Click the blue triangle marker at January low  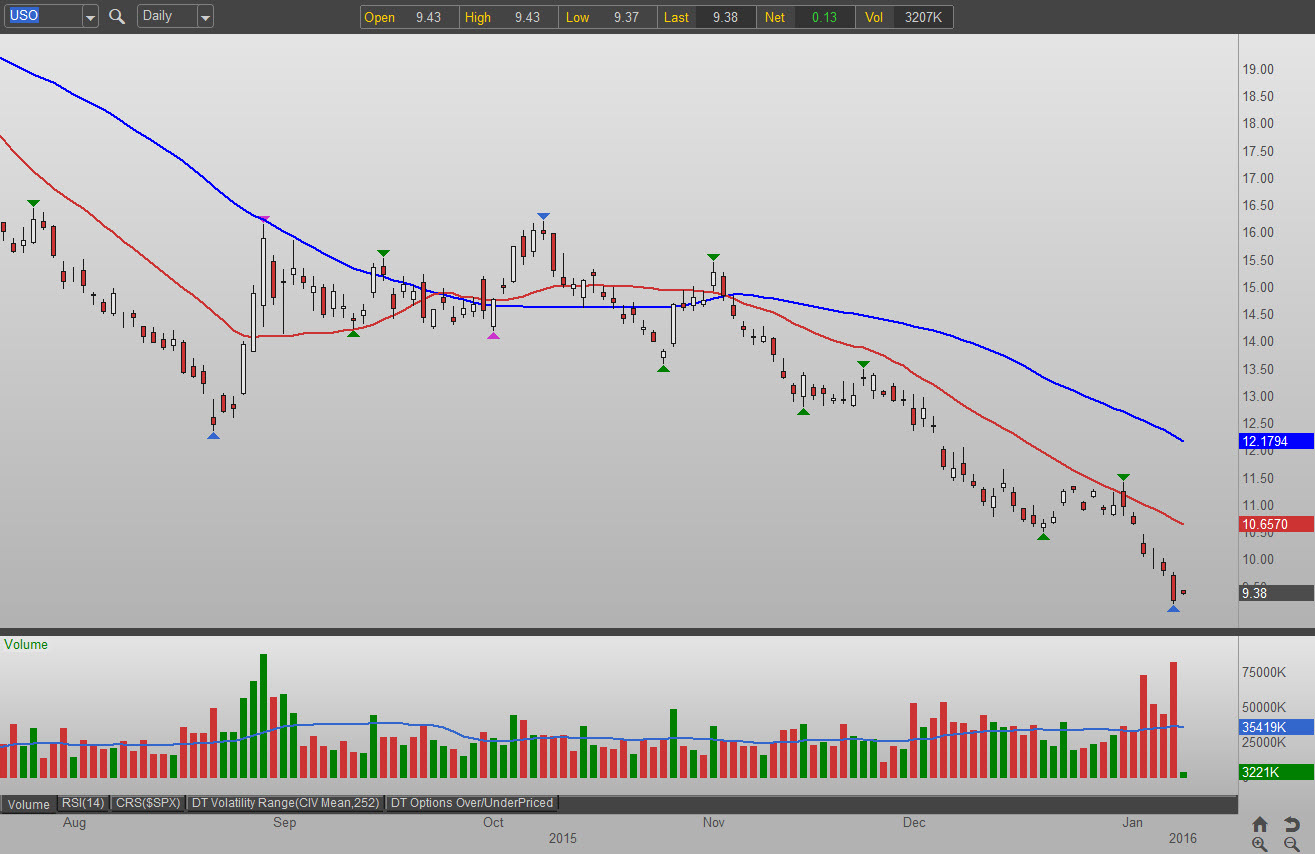tap(1173, 608)
